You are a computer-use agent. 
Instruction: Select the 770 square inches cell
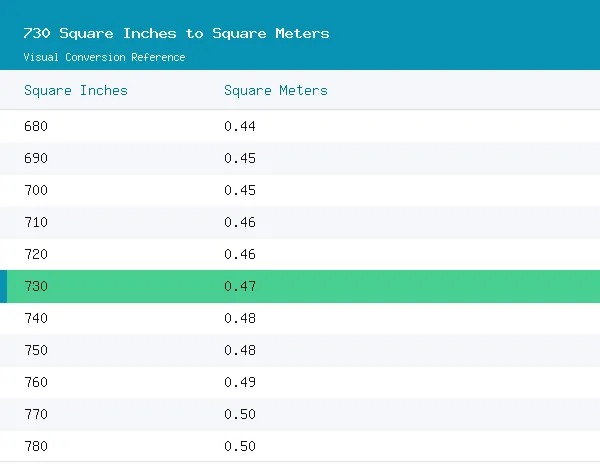tap(36, 414)
